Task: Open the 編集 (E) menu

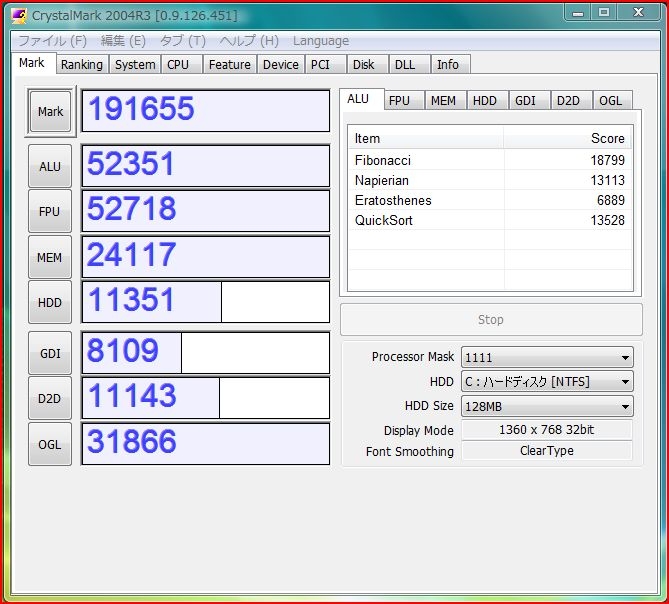Action: click(123, 41)
